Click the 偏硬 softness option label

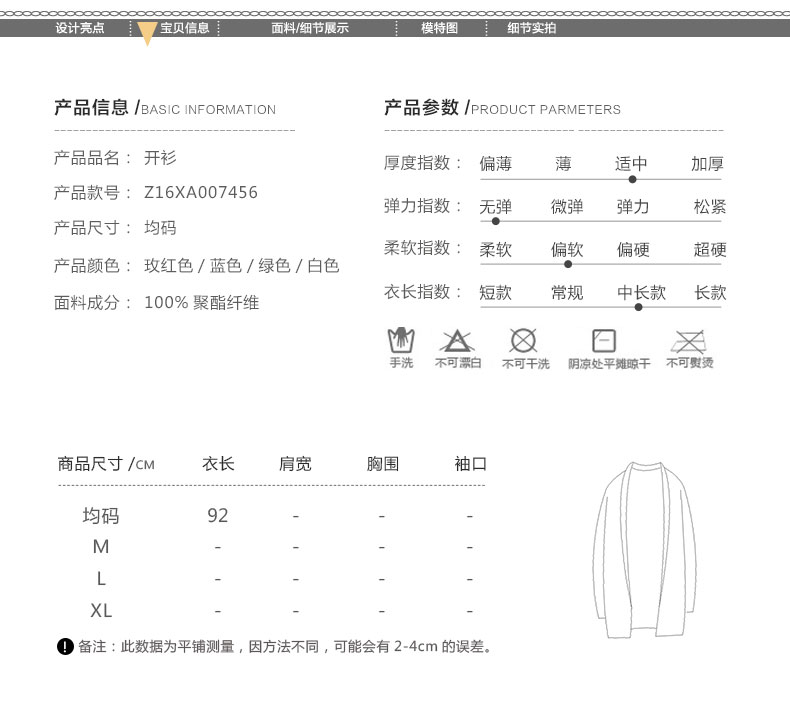click(x=633, y=249)
